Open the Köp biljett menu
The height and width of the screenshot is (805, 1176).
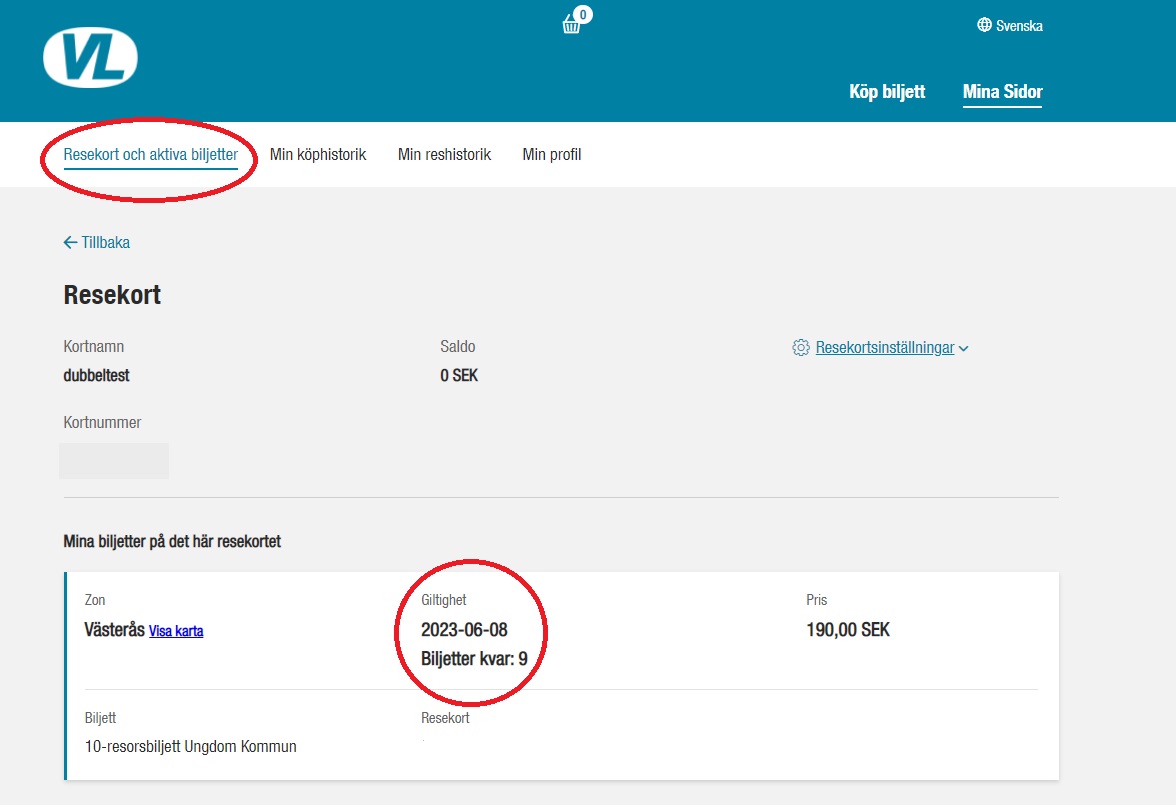[x=887, y=92]
